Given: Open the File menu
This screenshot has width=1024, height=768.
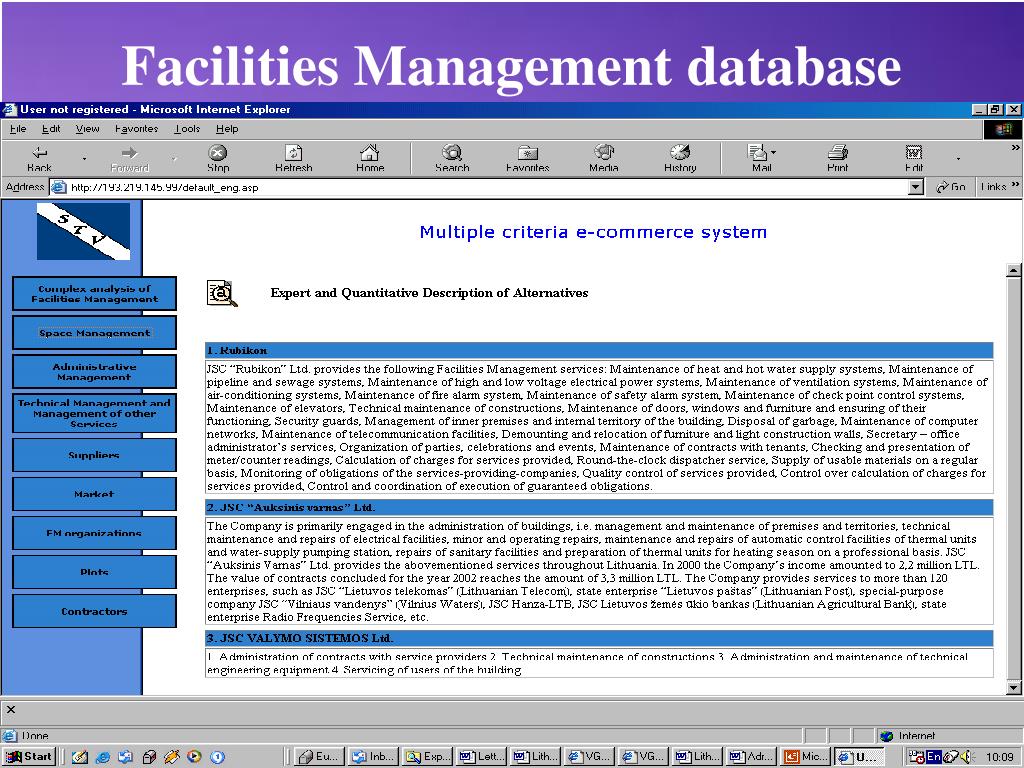Looking at the screenshot, I should [18, 129].
